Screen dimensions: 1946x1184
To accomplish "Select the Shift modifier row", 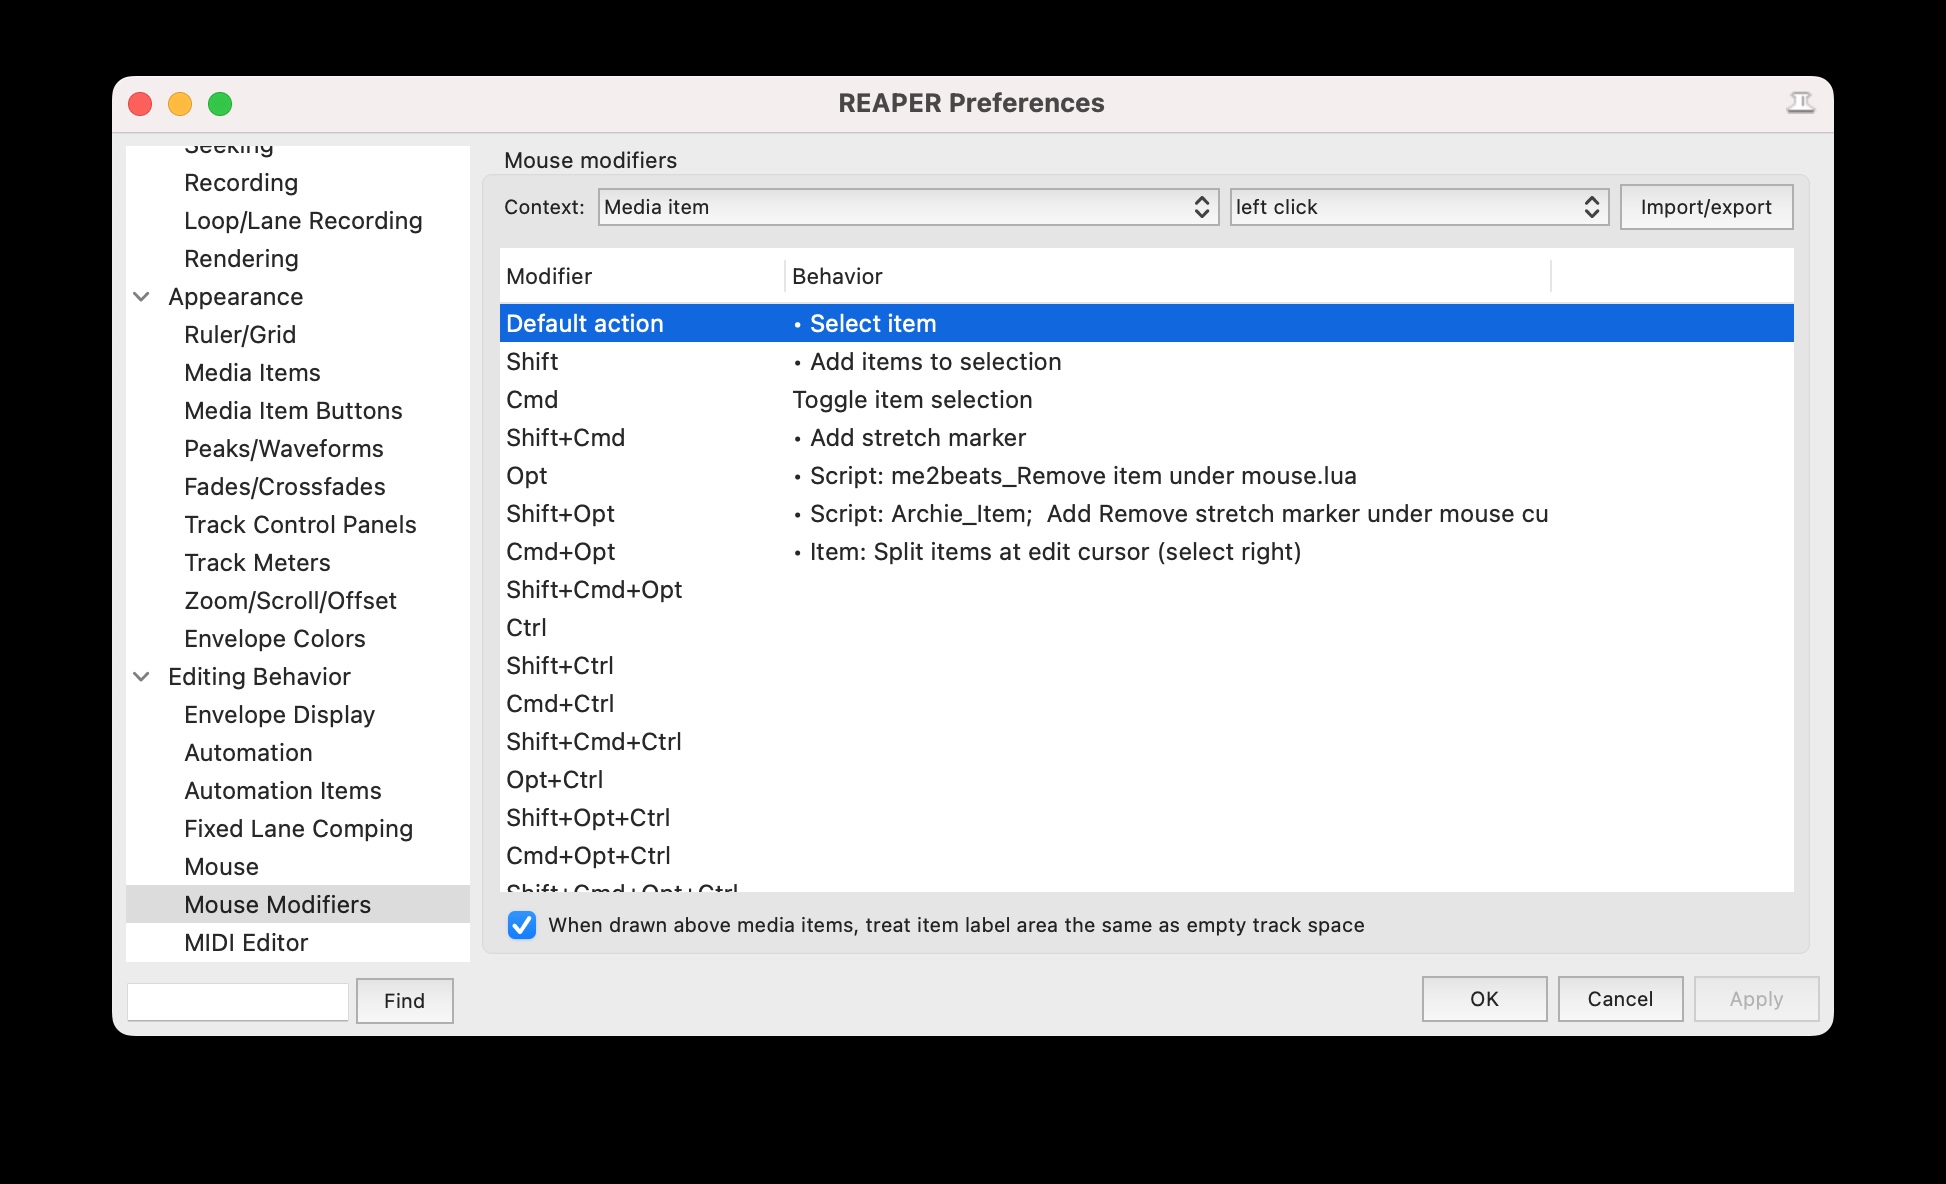I will point(1147,362).
